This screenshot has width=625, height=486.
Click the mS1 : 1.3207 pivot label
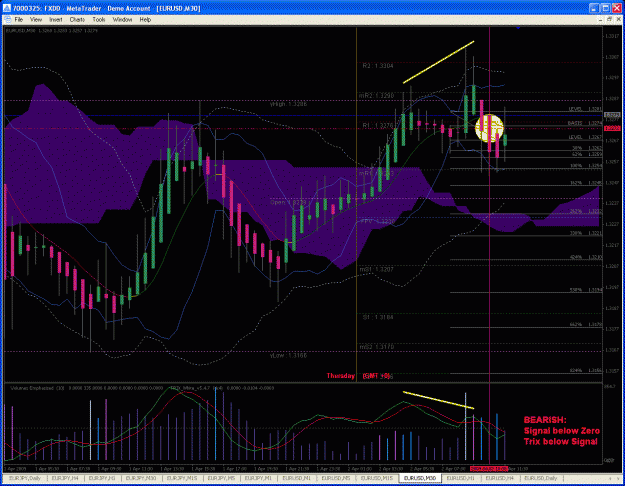point(377,270)
